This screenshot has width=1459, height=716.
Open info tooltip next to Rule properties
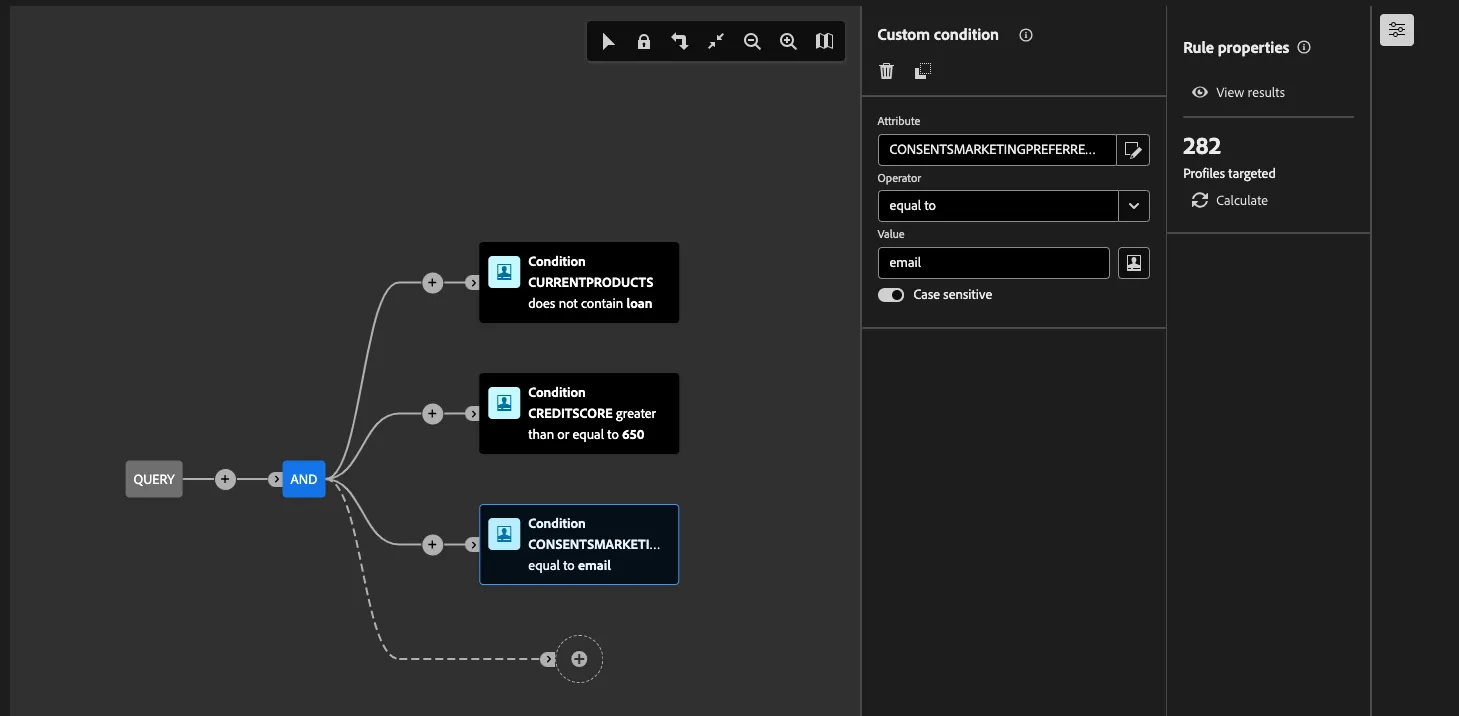[1304, 48]
